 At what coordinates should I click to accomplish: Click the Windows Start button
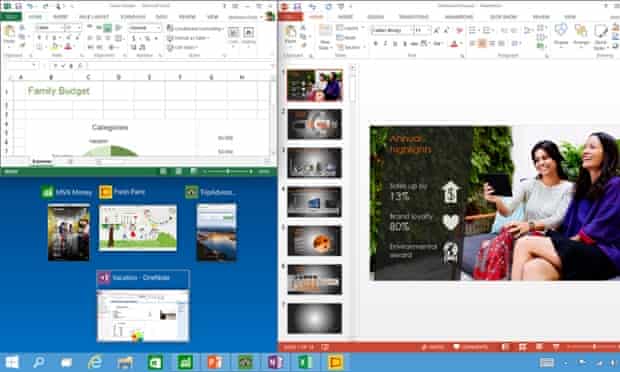11,362
